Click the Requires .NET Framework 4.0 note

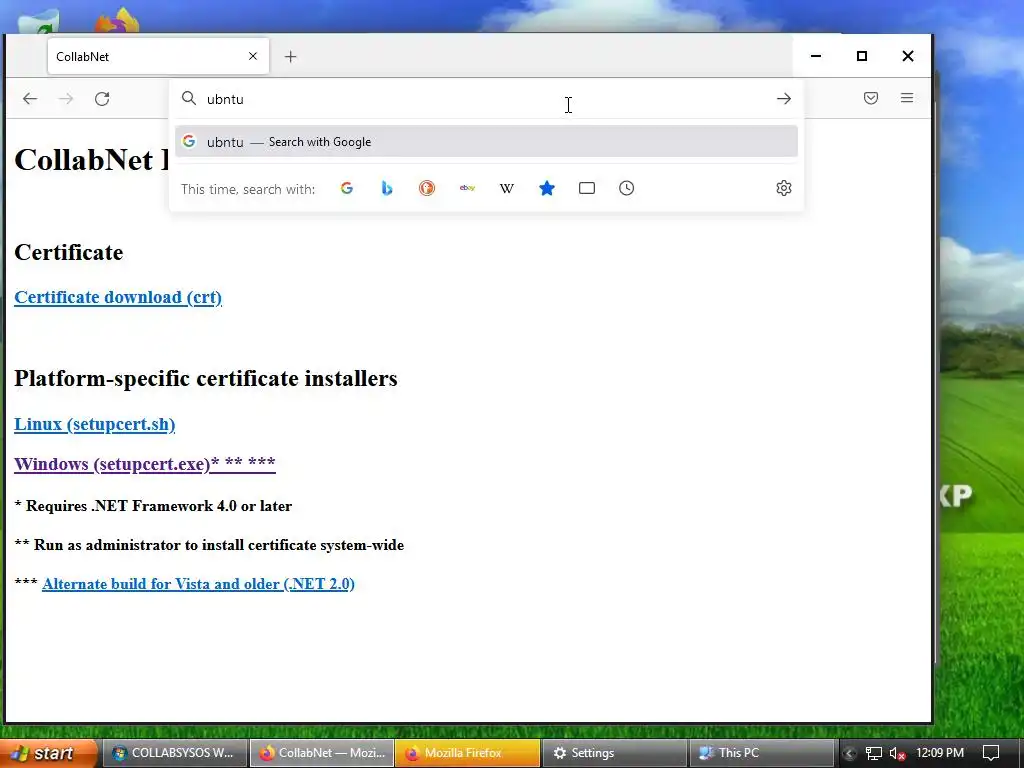tap(153, 506)
